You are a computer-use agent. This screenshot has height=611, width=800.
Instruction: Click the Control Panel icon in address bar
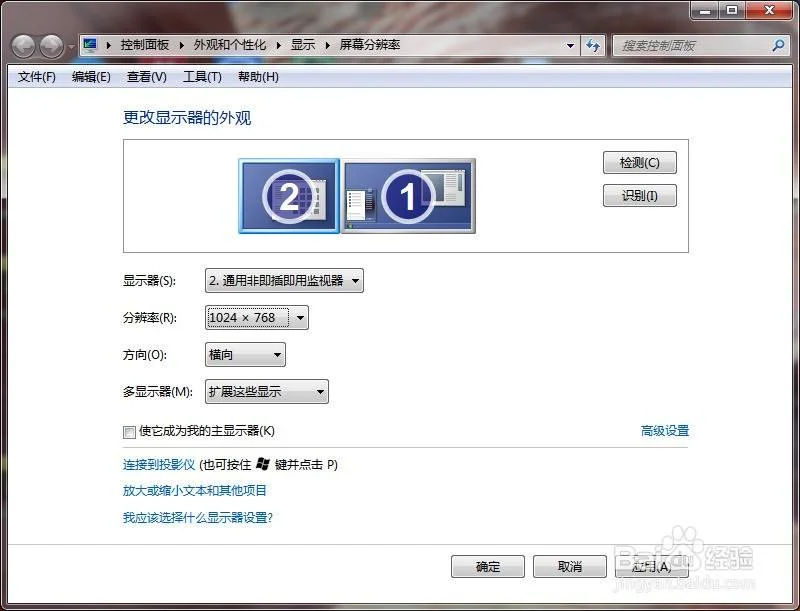click(90, 45)
